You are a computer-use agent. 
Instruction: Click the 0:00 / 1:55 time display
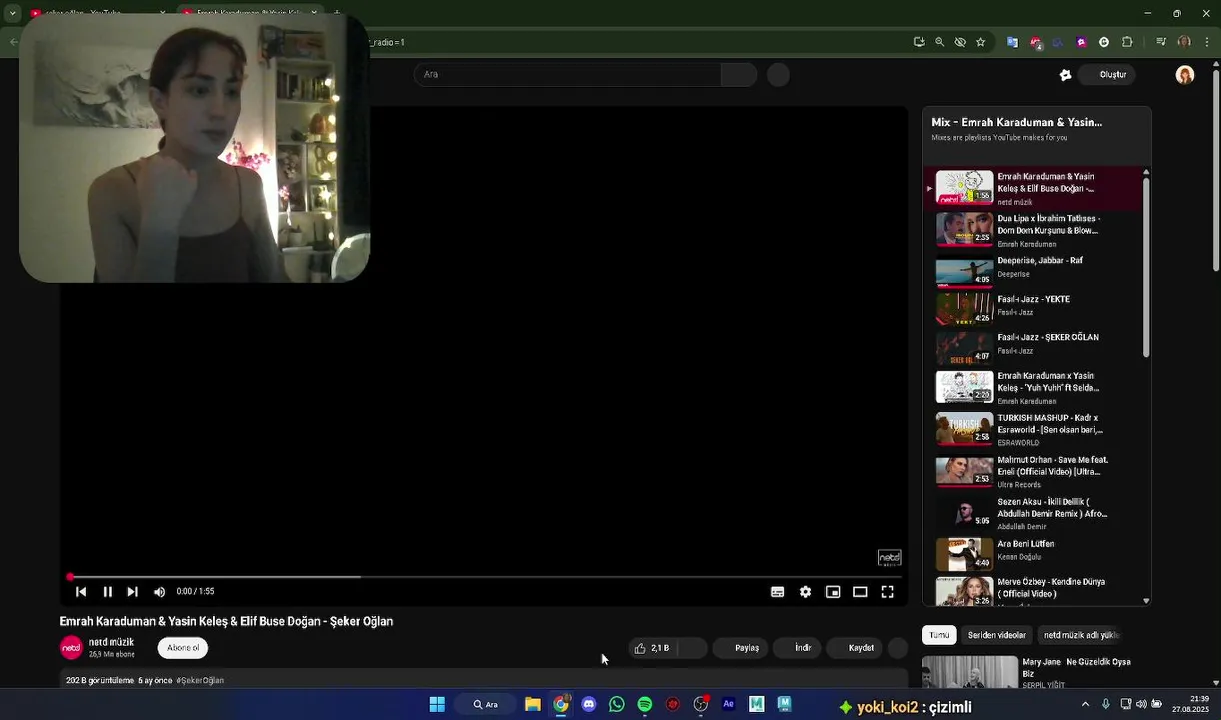tap(196, 592)
